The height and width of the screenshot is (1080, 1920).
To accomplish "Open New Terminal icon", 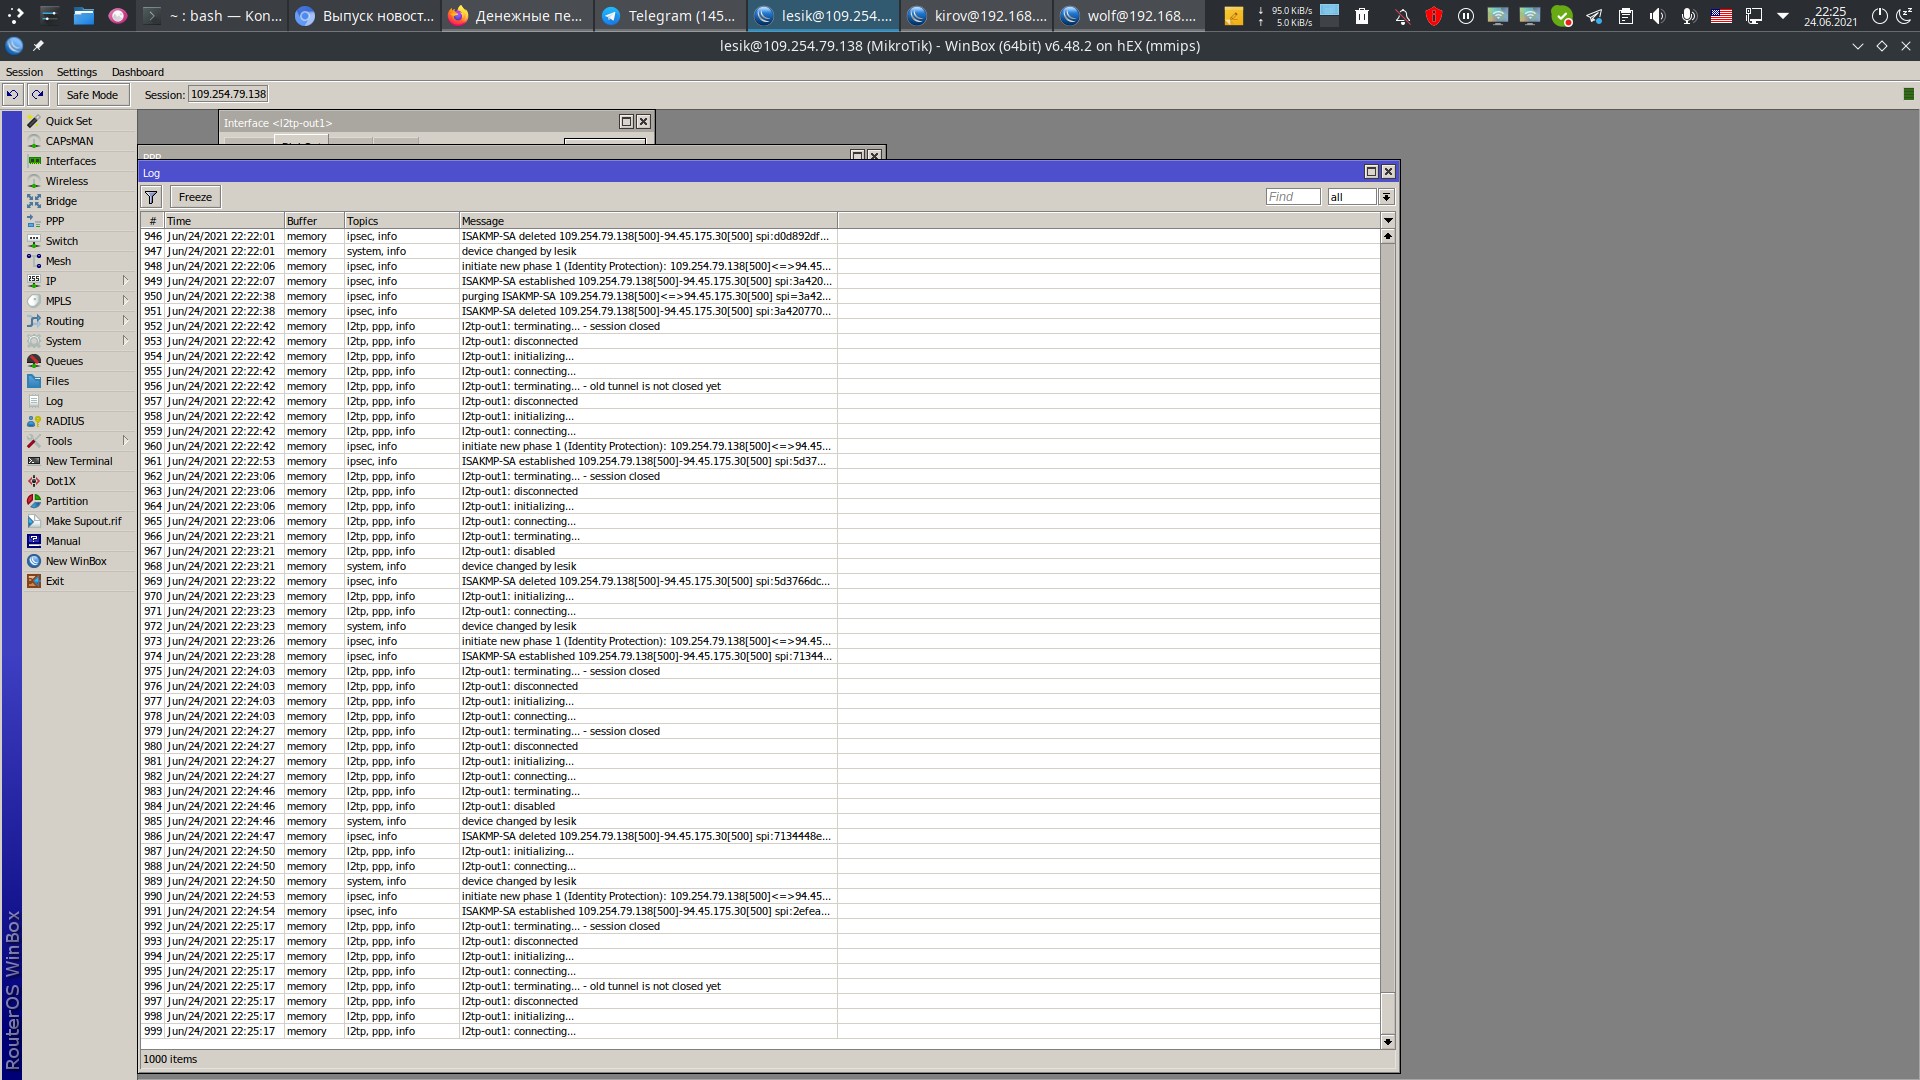I will click(x=34, y=461).
